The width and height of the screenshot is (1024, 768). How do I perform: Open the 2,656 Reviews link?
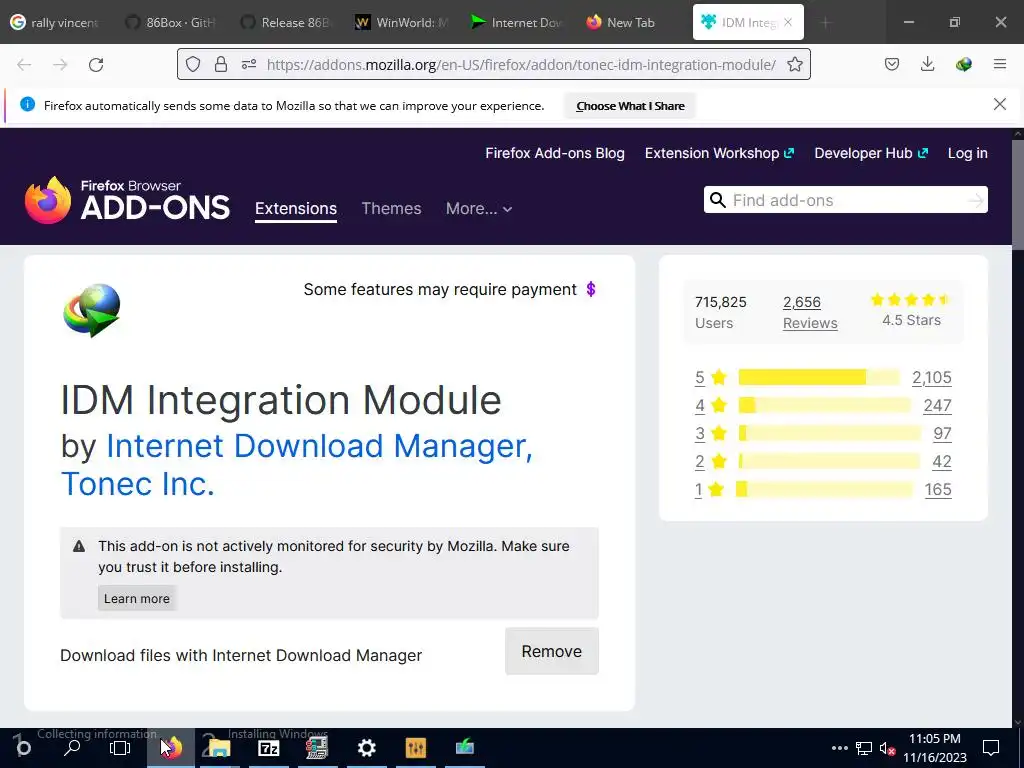coord(810,312)
